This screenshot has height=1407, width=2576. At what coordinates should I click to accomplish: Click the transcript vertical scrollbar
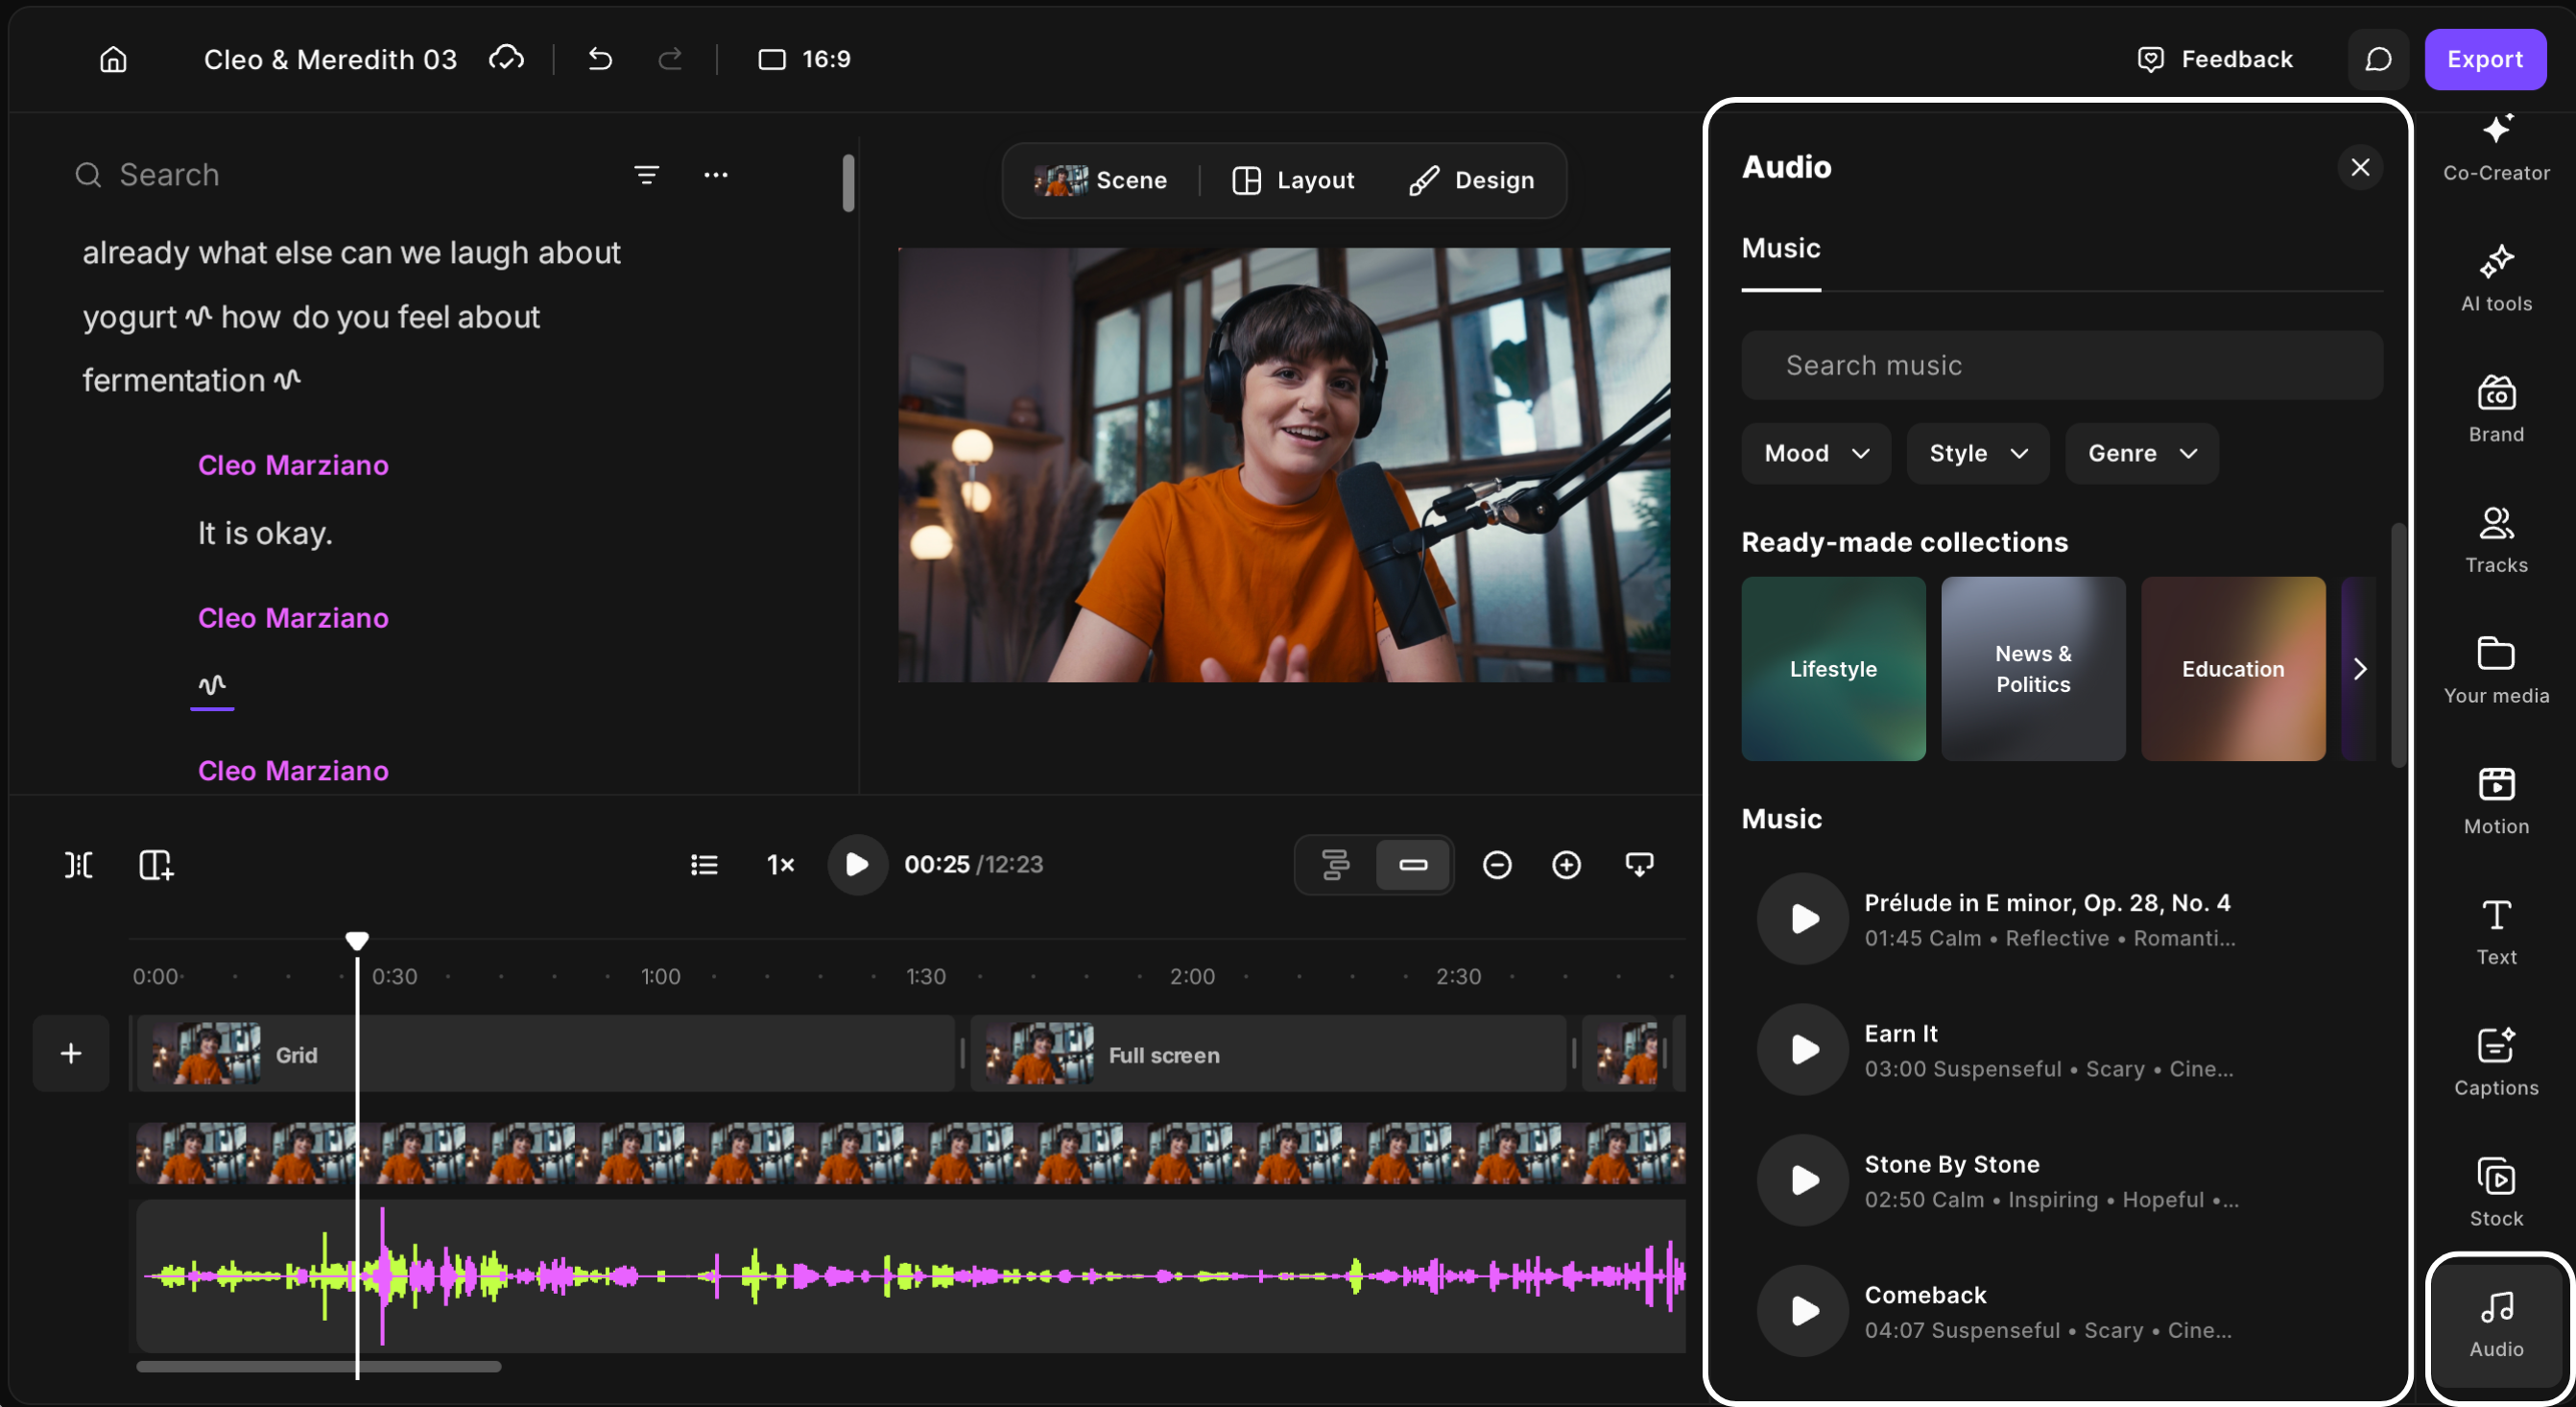[x=848, y=183]
